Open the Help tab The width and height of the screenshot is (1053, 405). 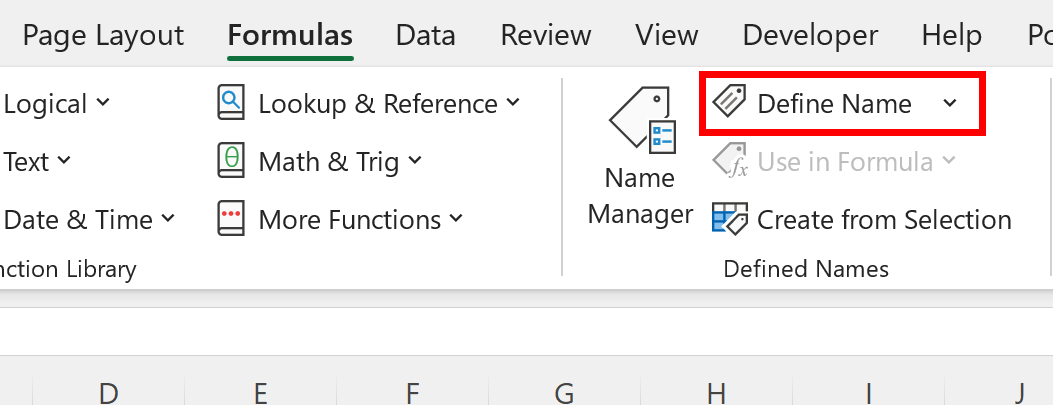point(952,35)
